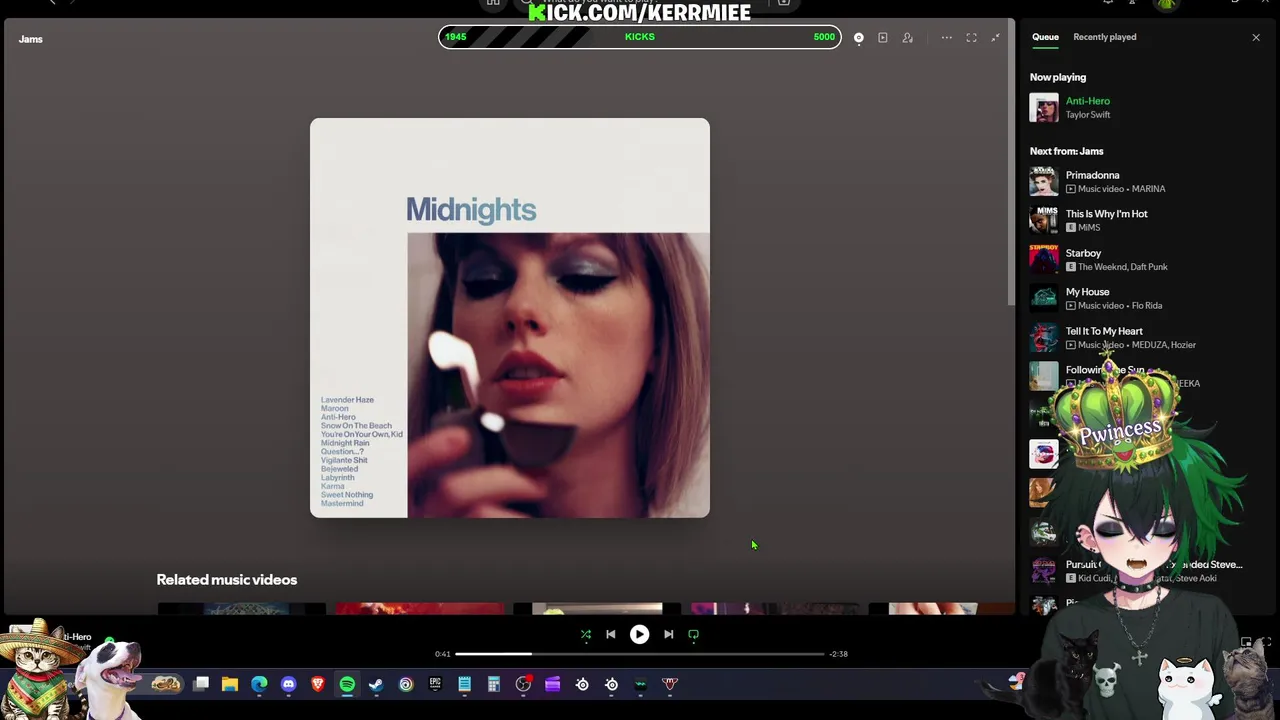Image resolution: width=1280 pixels, height=720 pixels.
Task: Toggle the repeat button
Action: pos(693,634)
